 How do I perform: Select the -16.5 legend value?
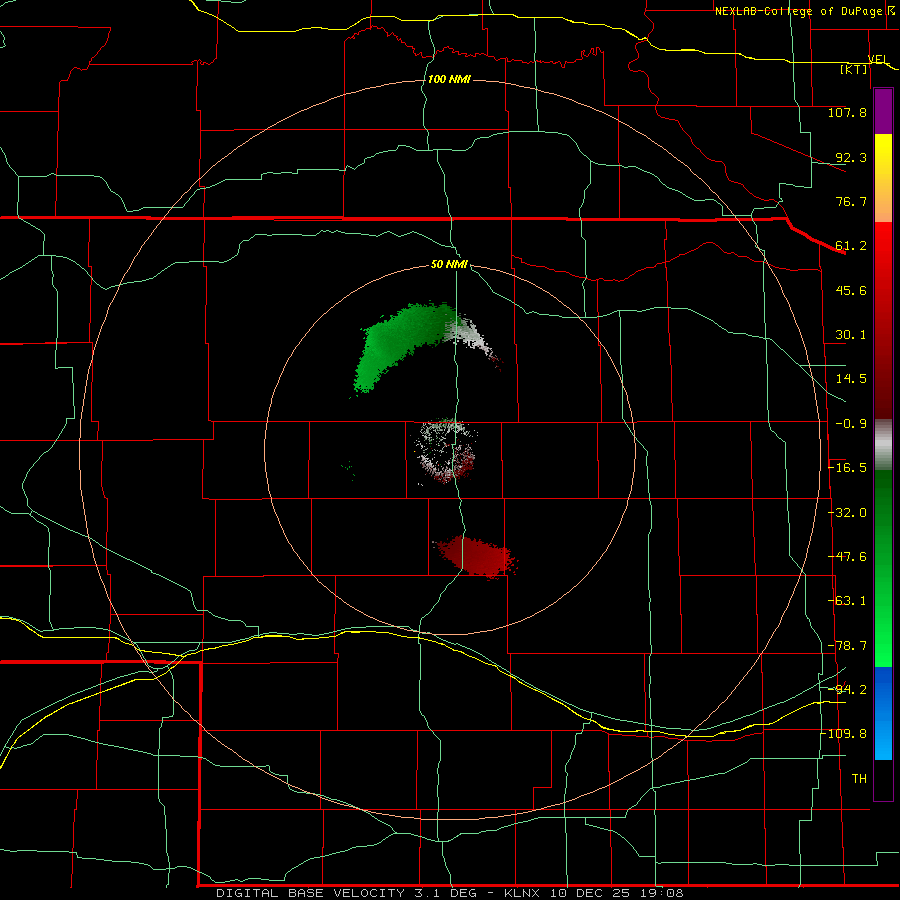847,468
